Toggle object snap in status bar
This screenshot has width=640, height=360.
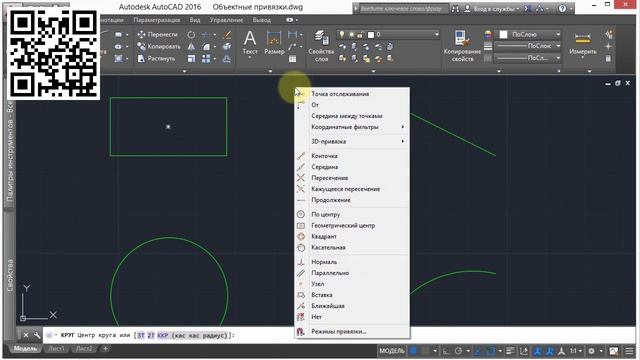tap(491, 351)
